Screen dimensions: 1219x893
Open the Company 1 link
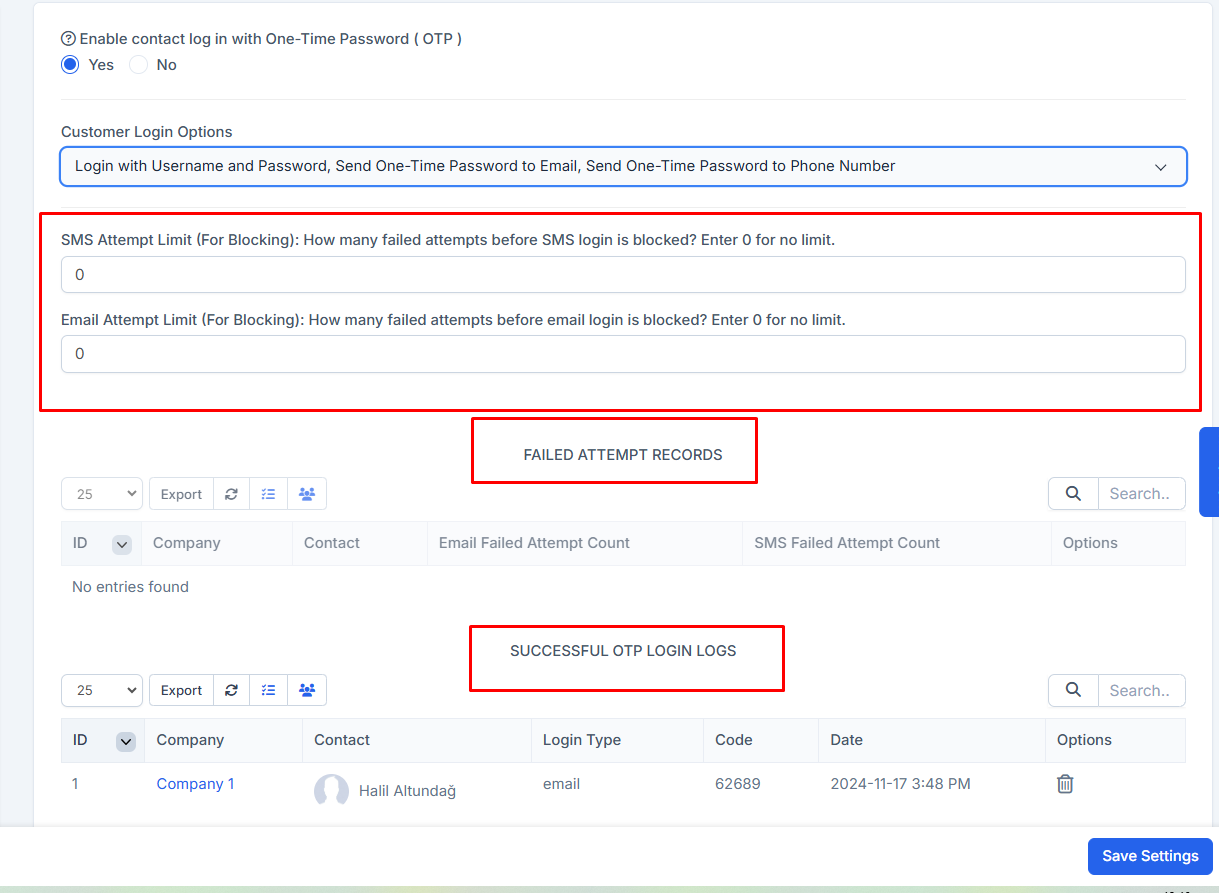[x=195, y=784]
